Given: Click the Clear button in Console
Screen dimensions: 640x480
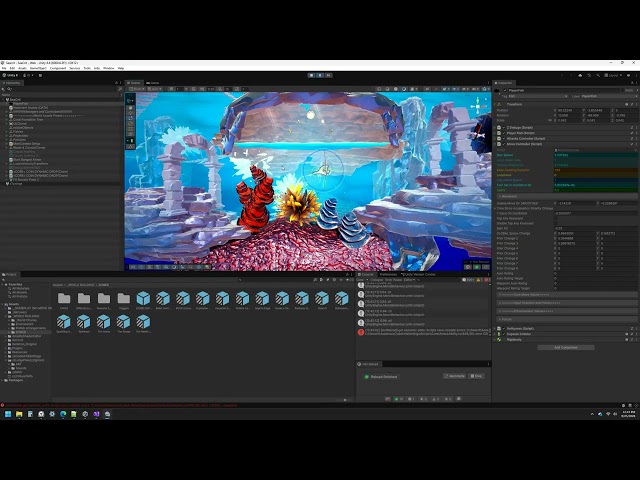Looking at the screenshot, I should tap(360, 280).
